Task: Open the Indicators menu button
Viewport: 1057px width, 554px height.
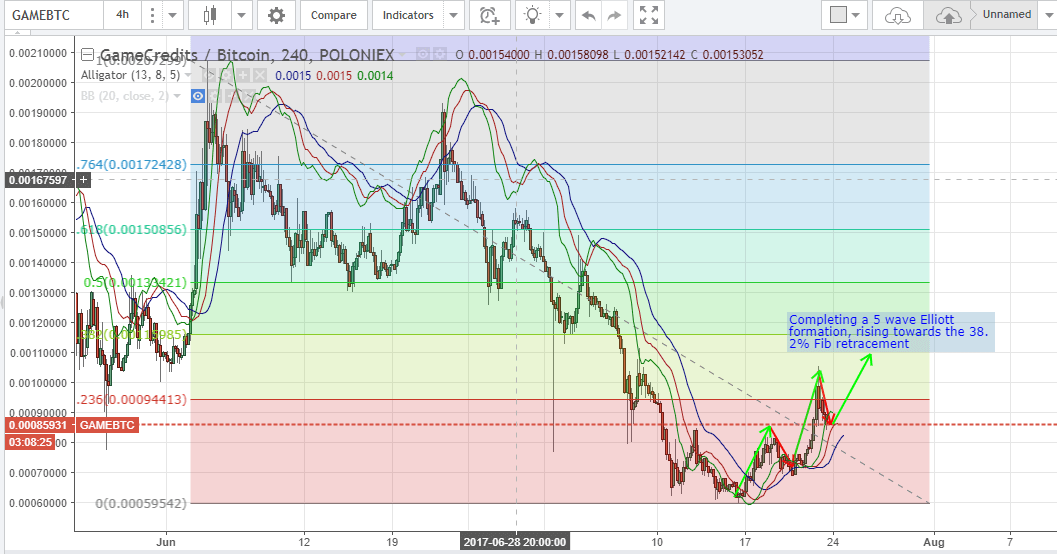Action: tap(408, 15)
